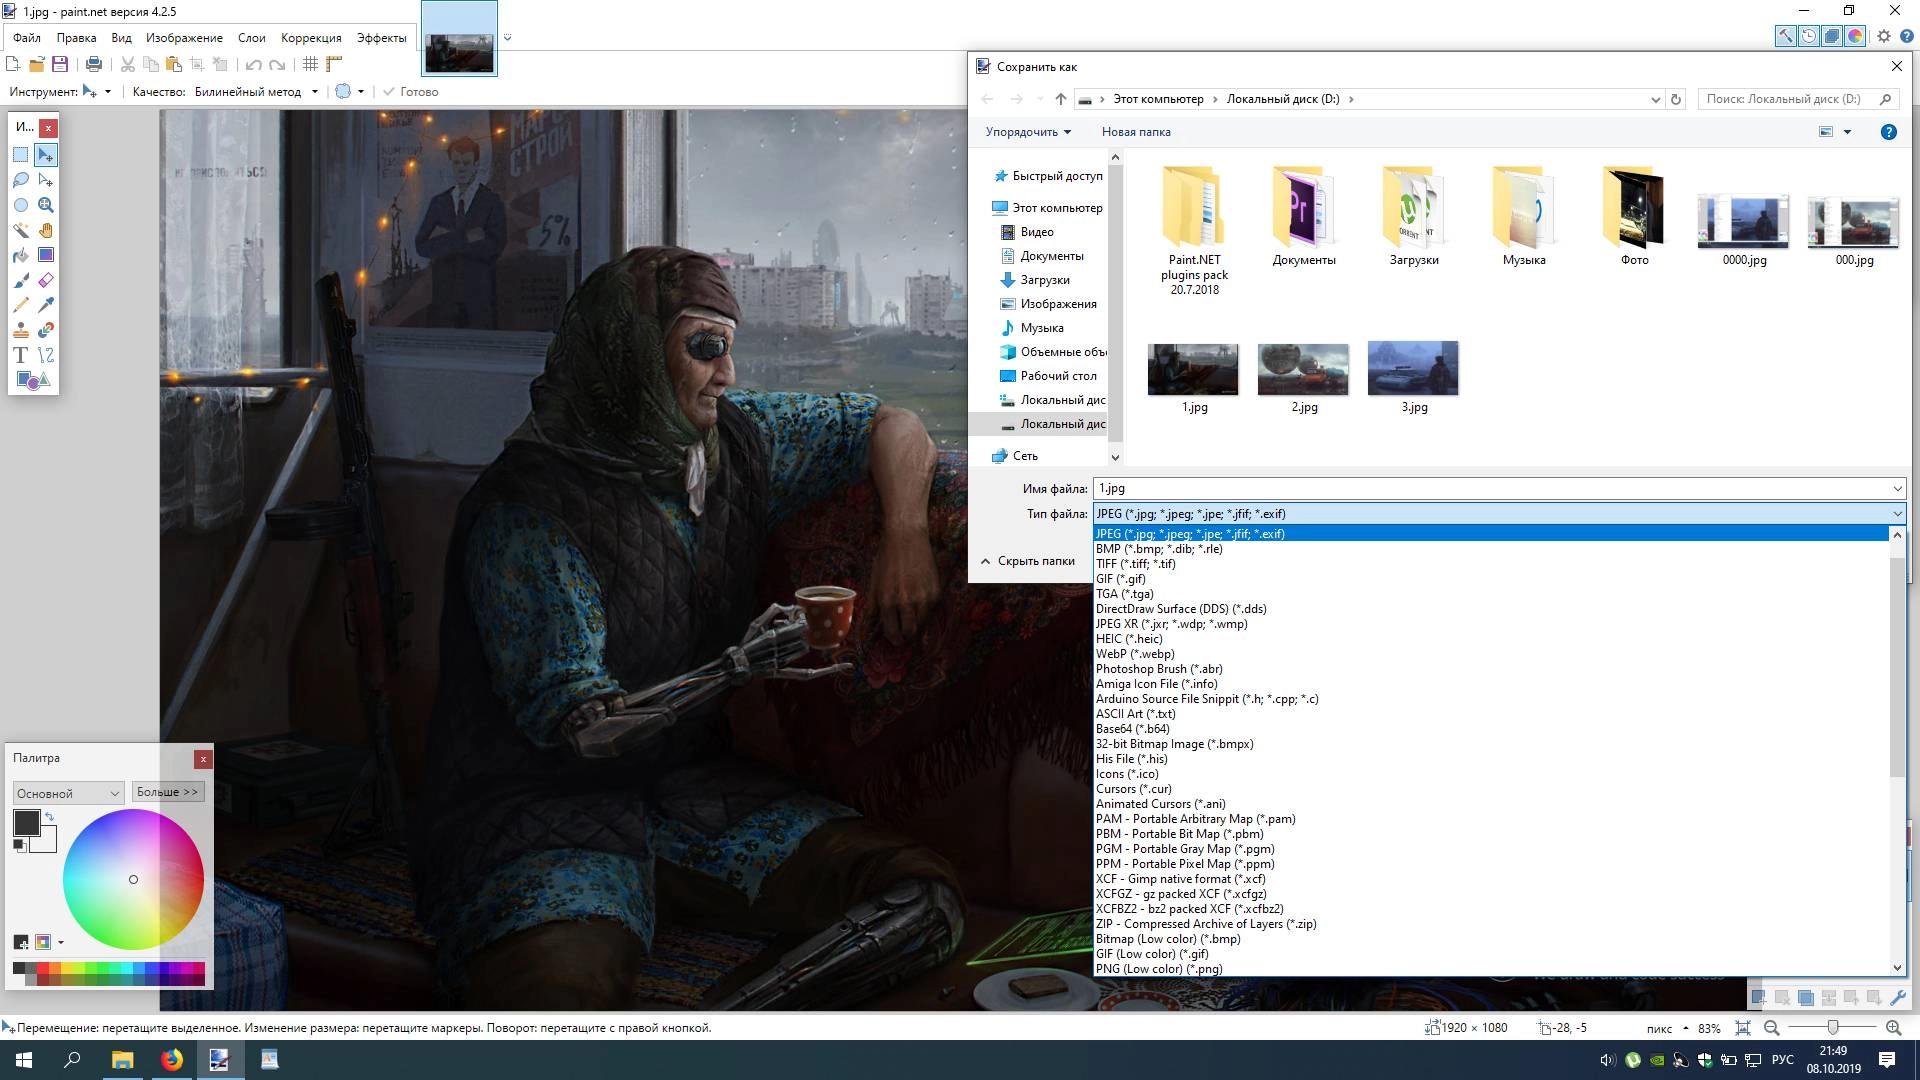Open the file name history dropdown
Viewport: 1920px width, 1080px height.
[x=1897, y=489]
